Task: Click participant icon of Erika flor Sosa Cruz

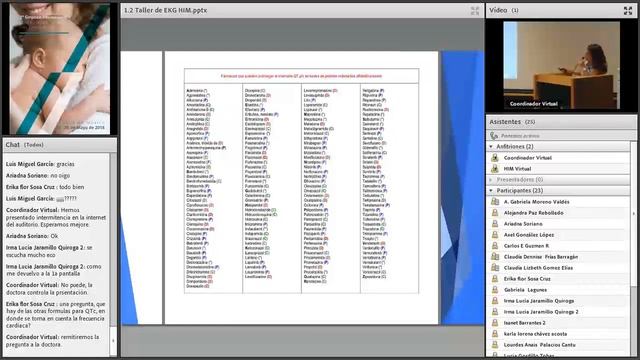Action: [495, 279]
